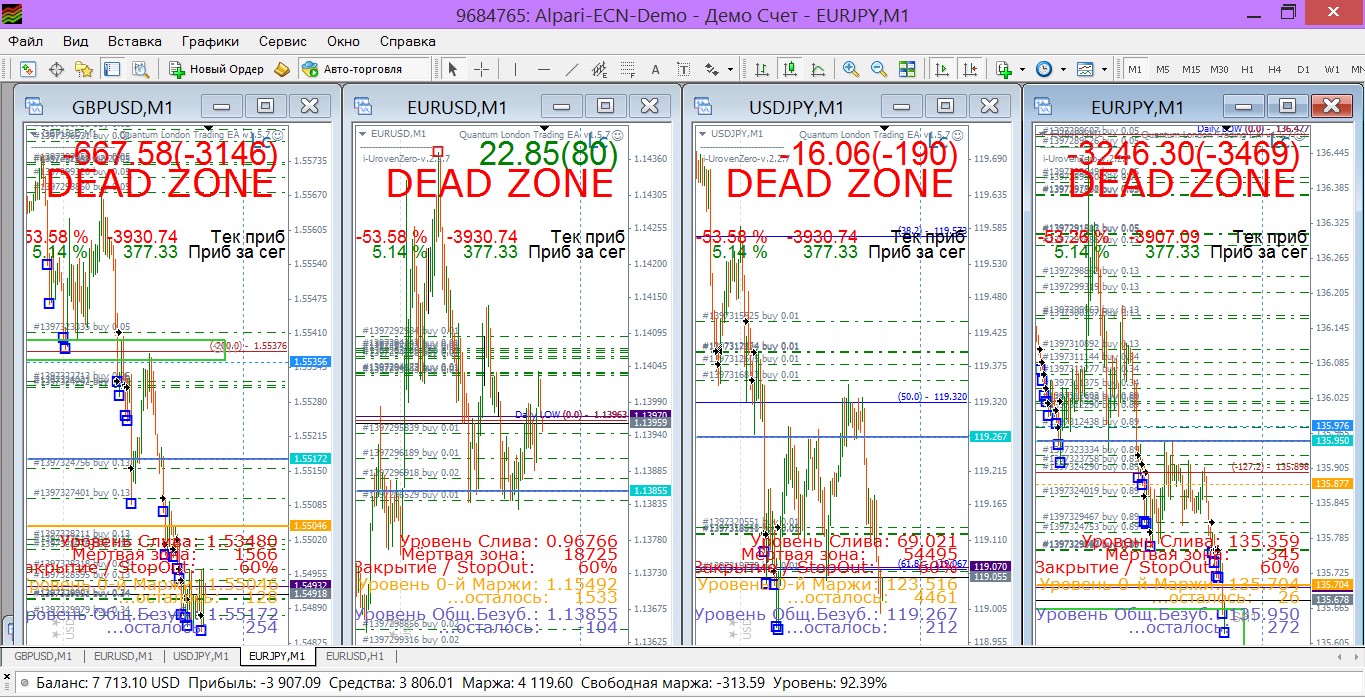Click the Zoom Out magnifier icon
The width and height of the screenshot is (1365, 698).
point(879,69)
